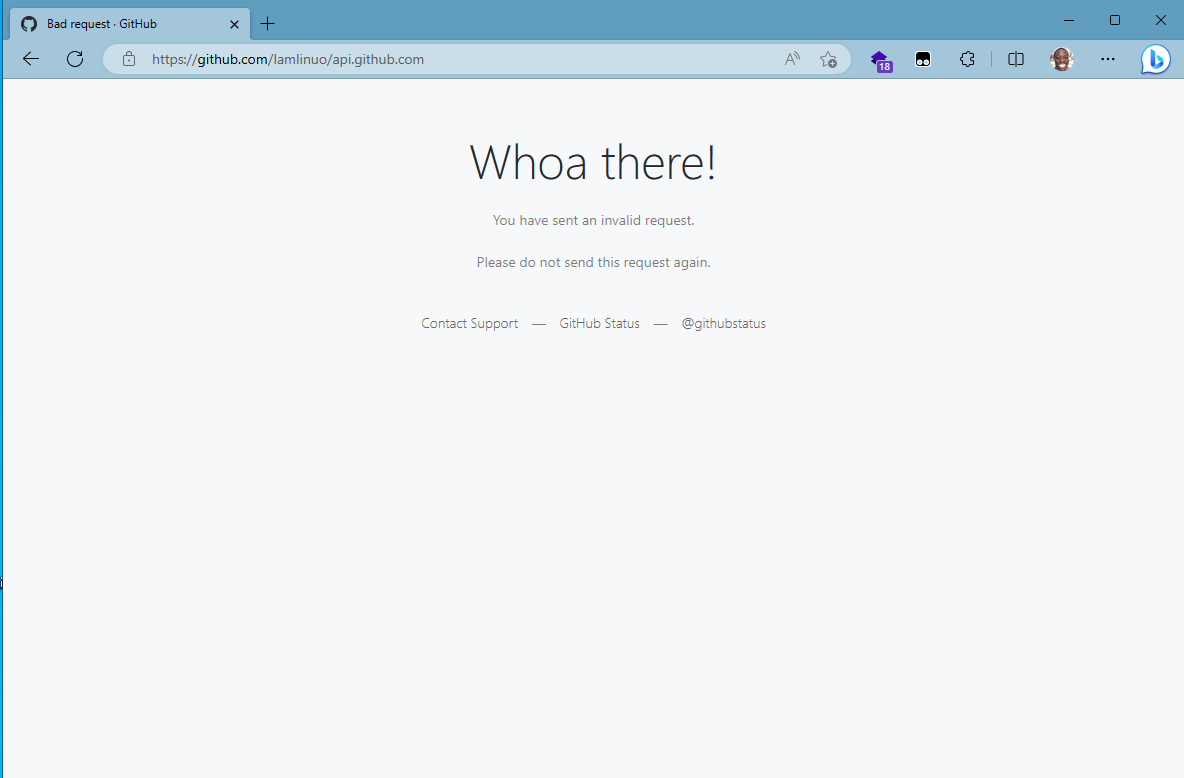
Task: Open the Bing Copilot sidebar
Action: (1155, 59)
